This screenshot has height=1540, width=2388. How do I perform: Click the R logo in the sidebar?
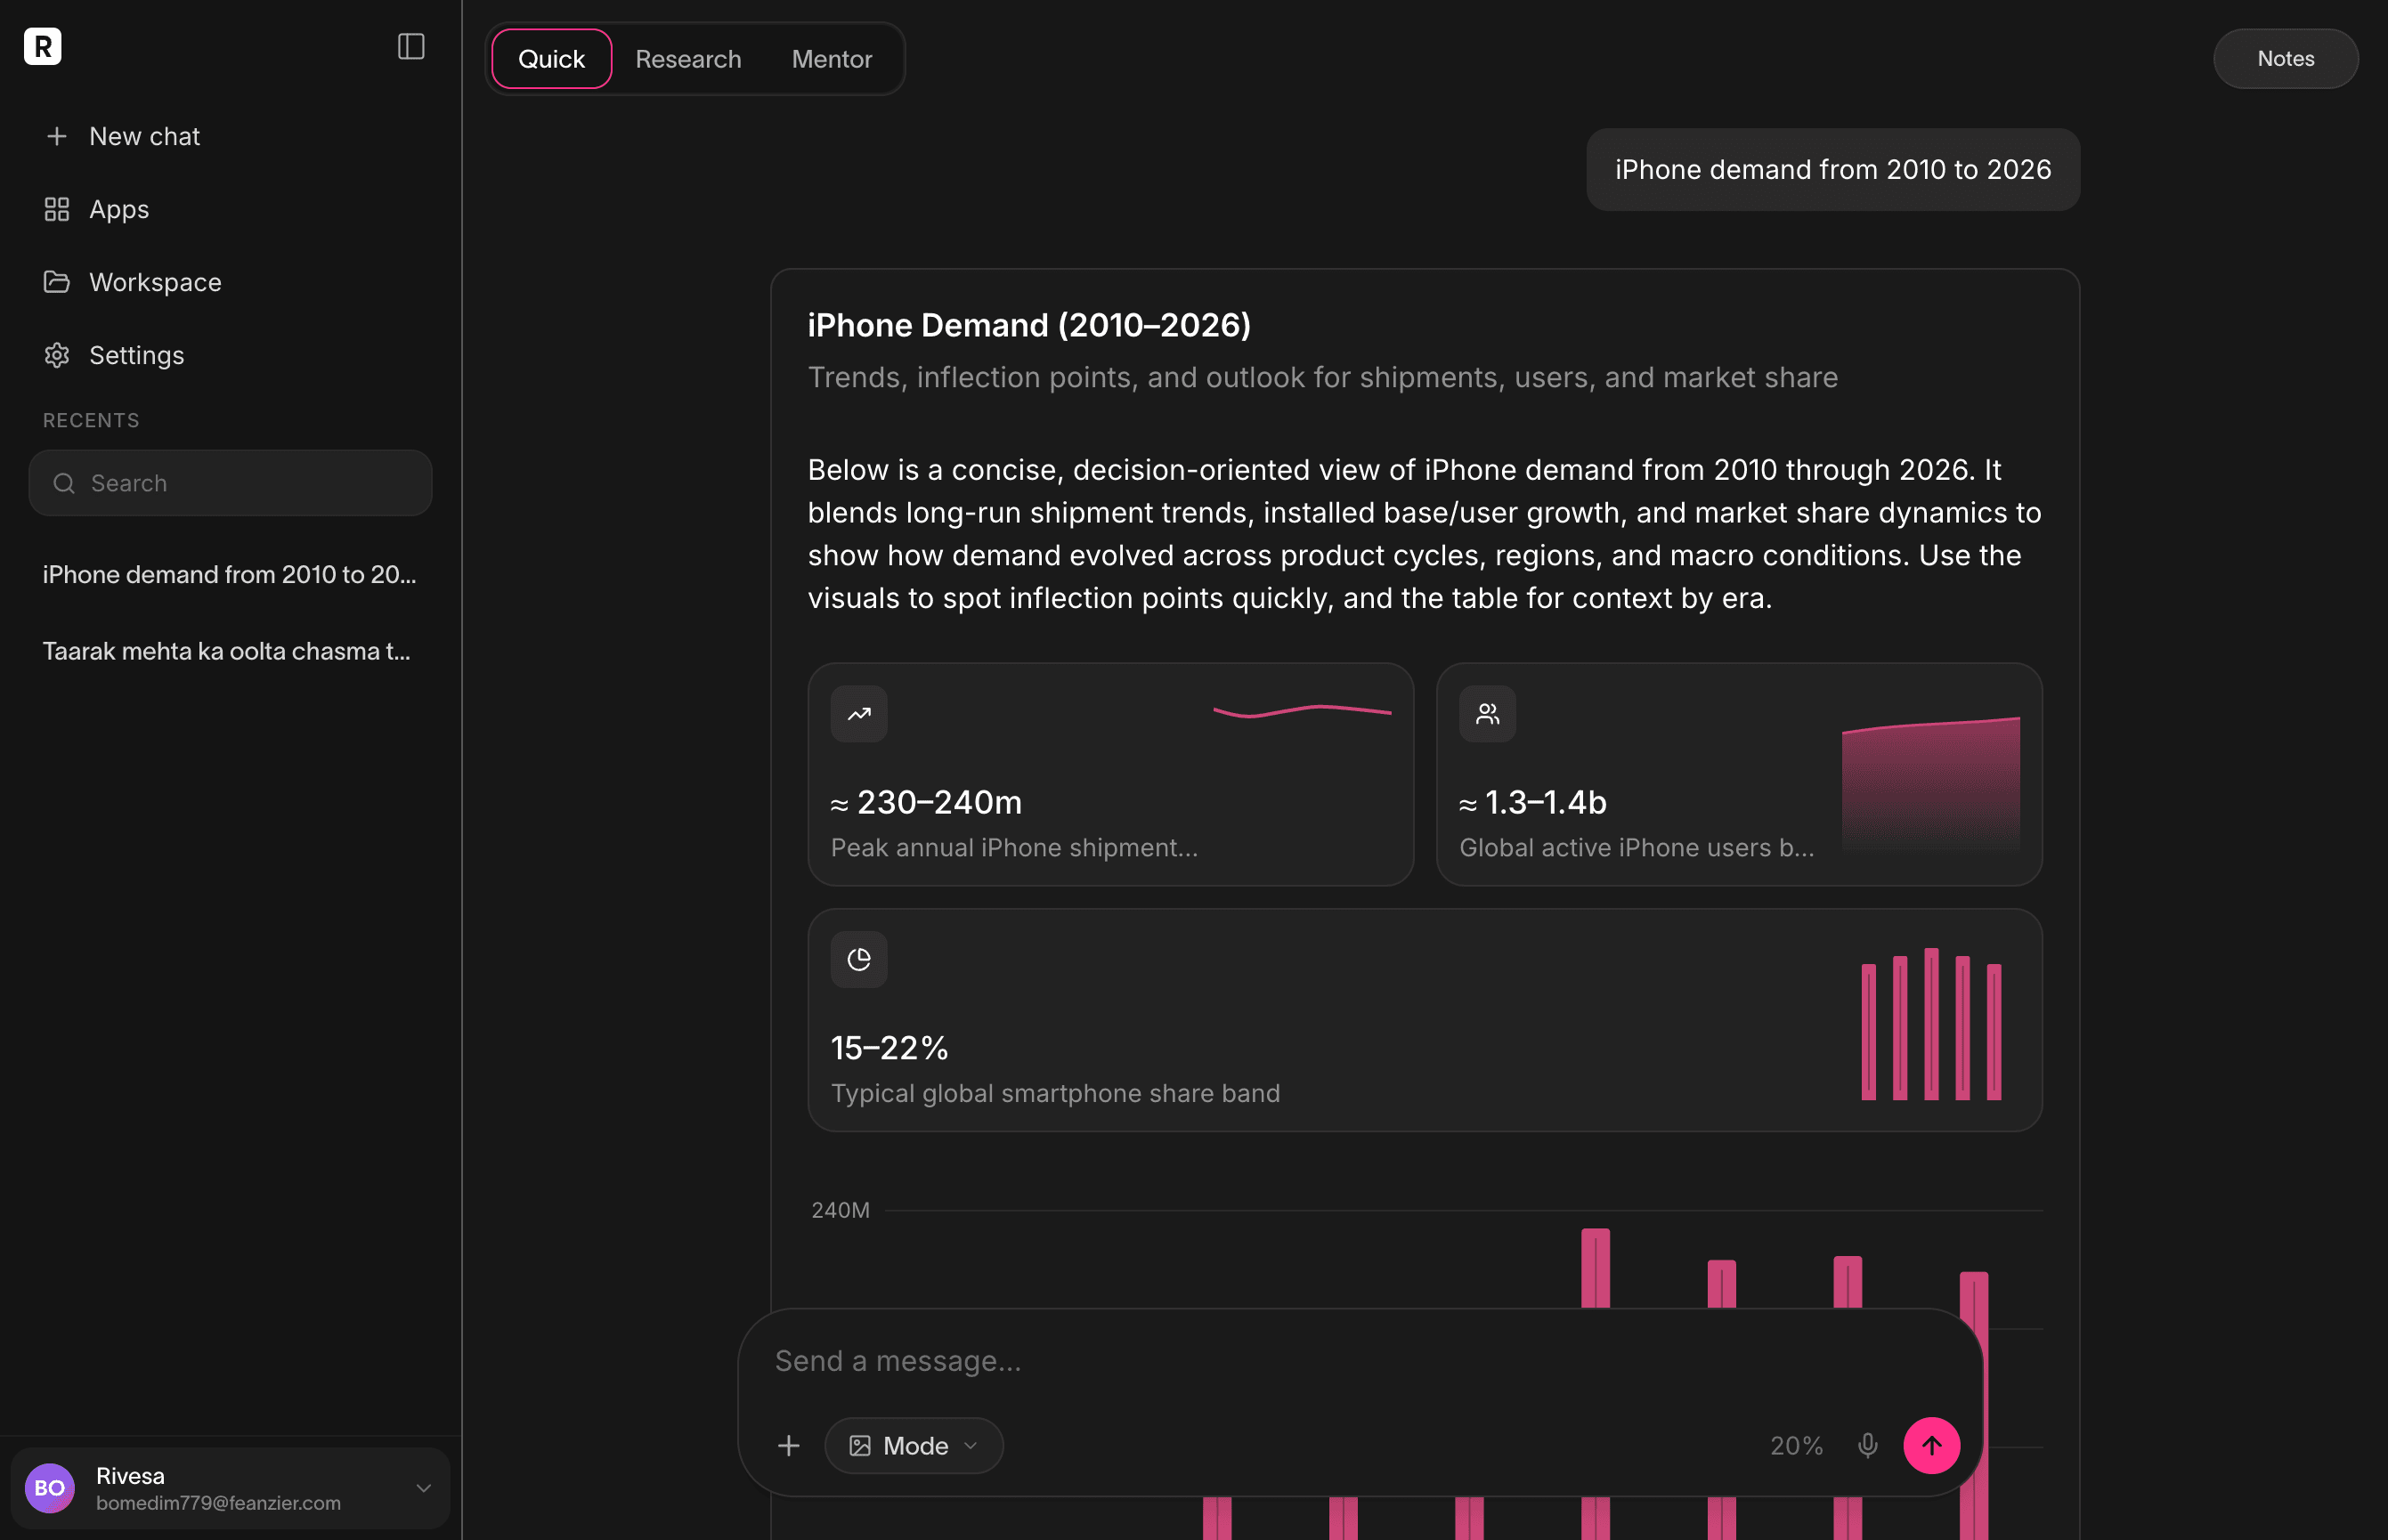(x=42, y=46)
